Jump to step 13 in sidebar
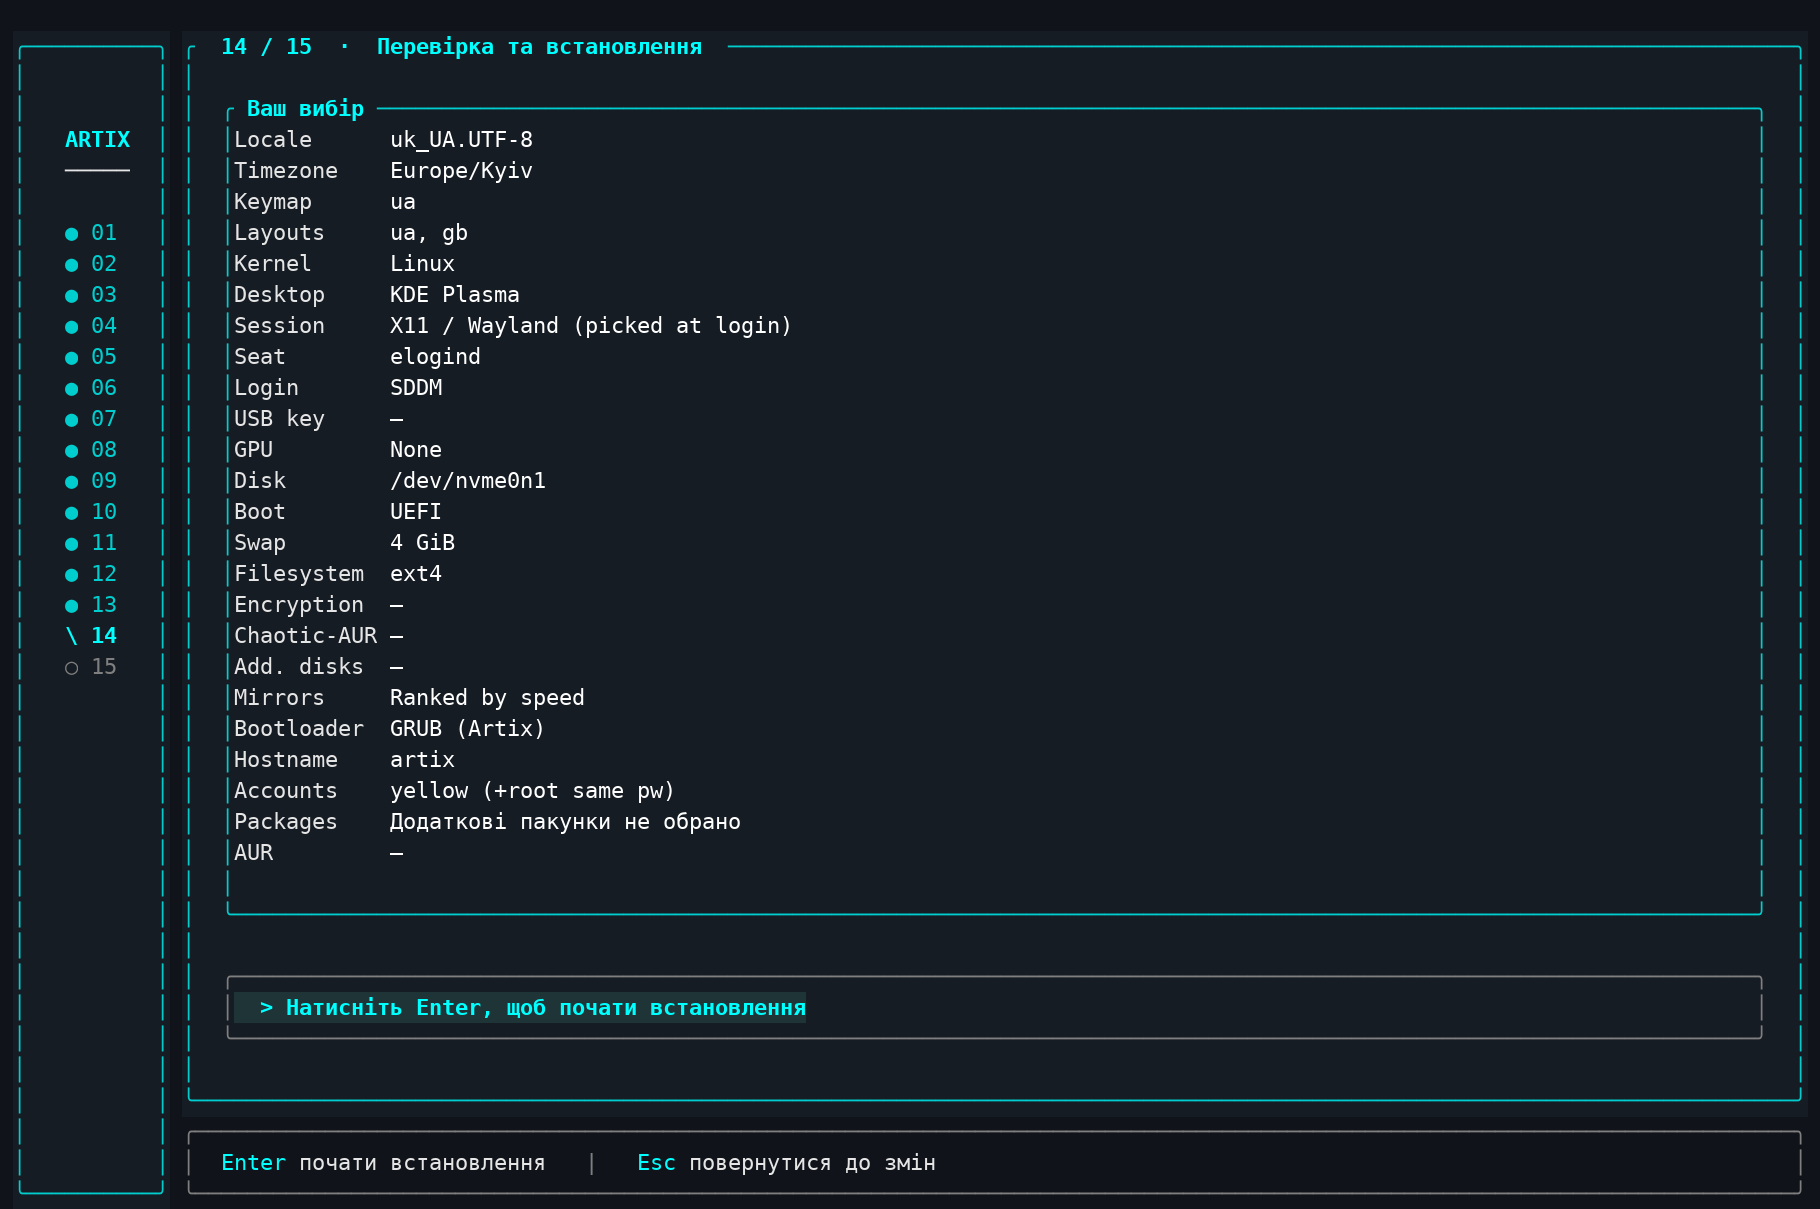 tap(91, 605)
